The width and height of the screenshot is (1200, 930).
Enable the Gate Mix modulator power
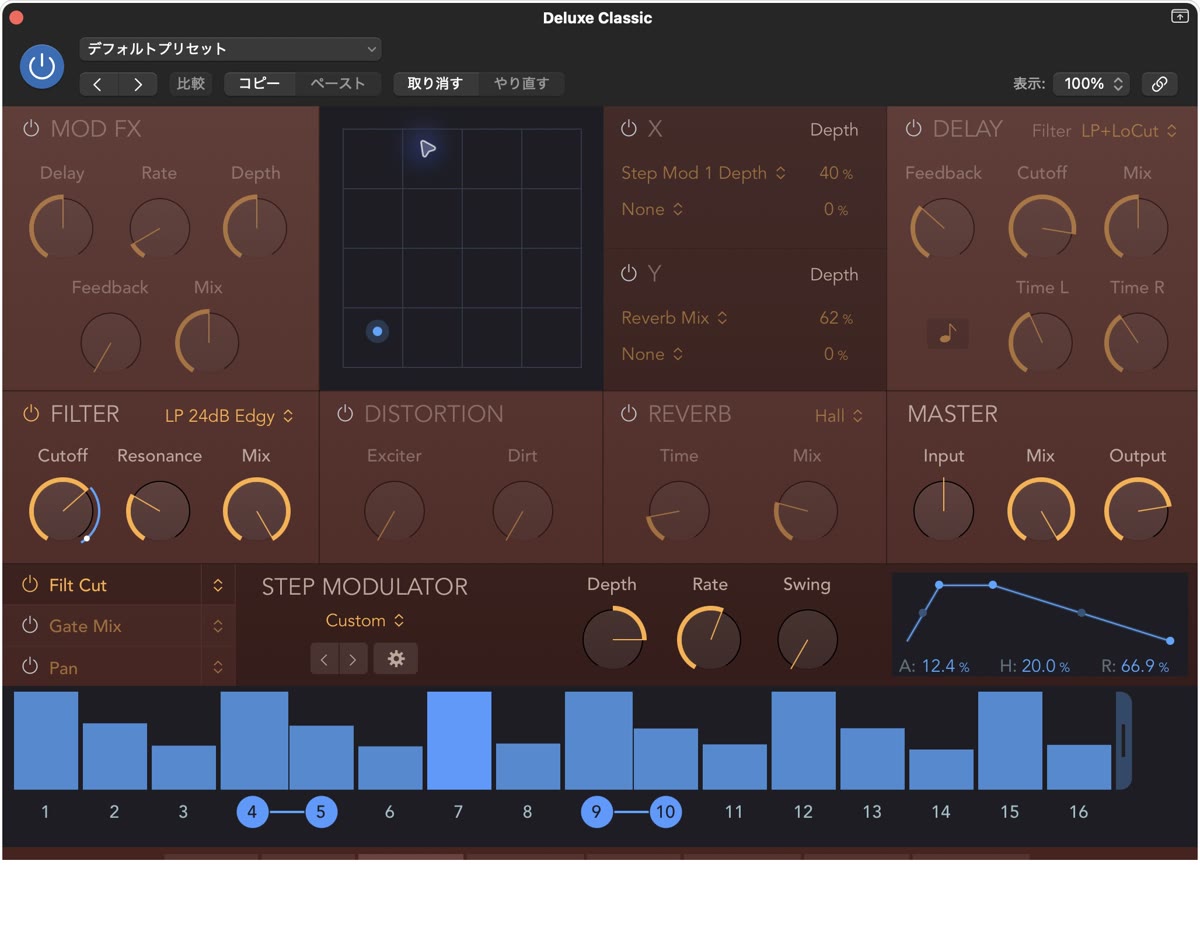(x=30, y=626)
